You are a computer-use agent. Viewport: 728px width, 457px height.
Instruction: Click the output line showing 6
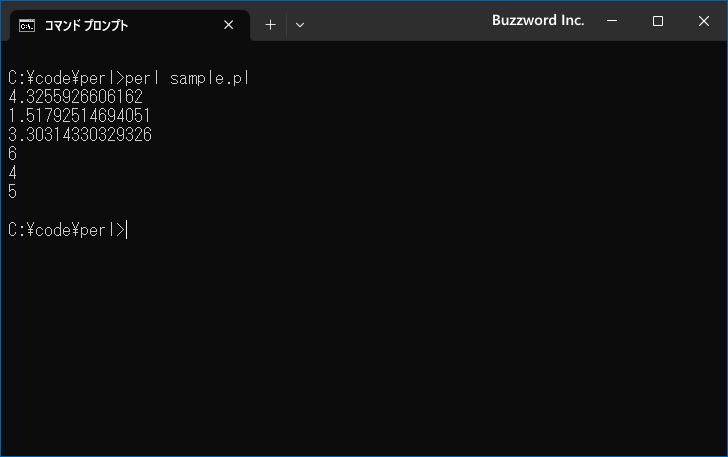tap(12, 154)
